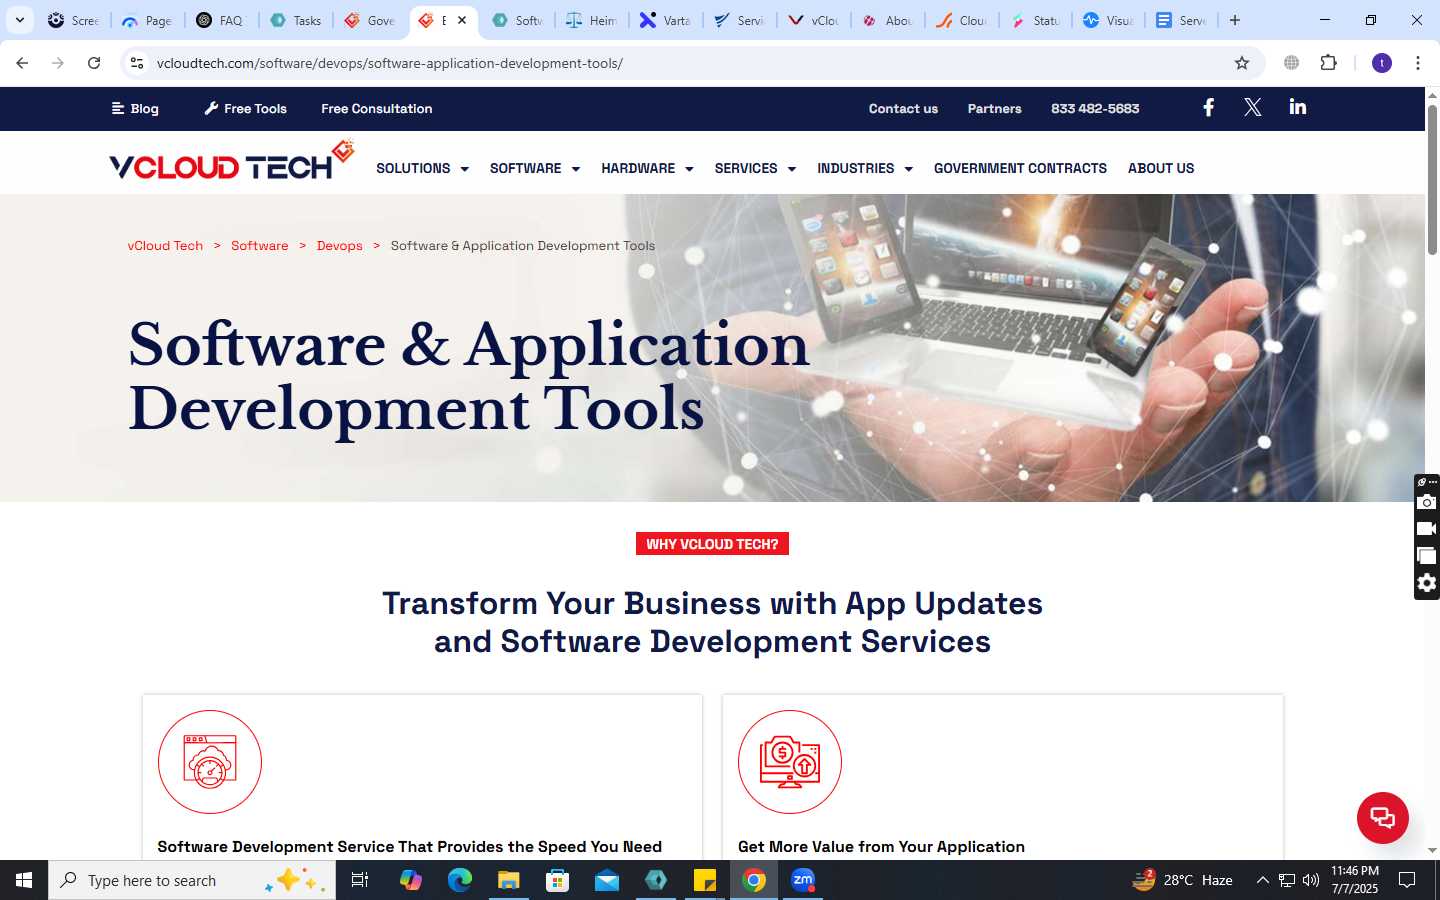Switch to the Heim browser tab
1440x900 pixels.
[x=592, y=20]
